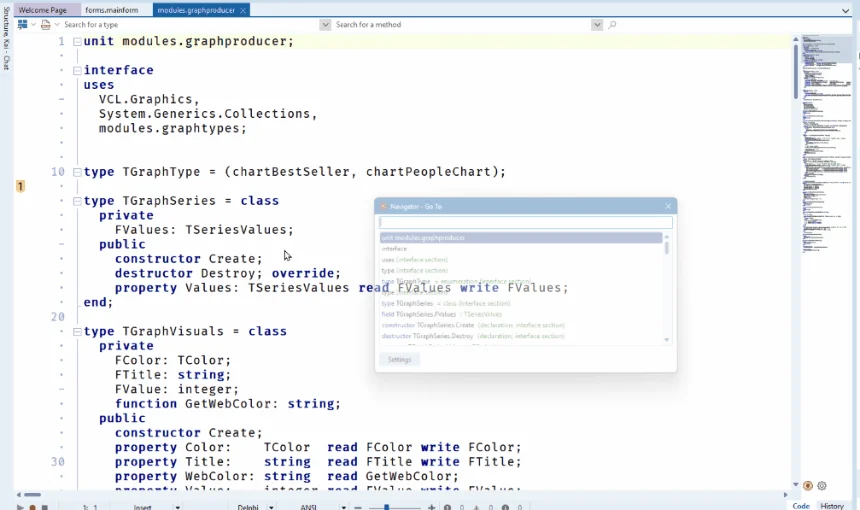Click the file sections navigation icon
This screenshot has width=860, height=510.
click(22, 25)
